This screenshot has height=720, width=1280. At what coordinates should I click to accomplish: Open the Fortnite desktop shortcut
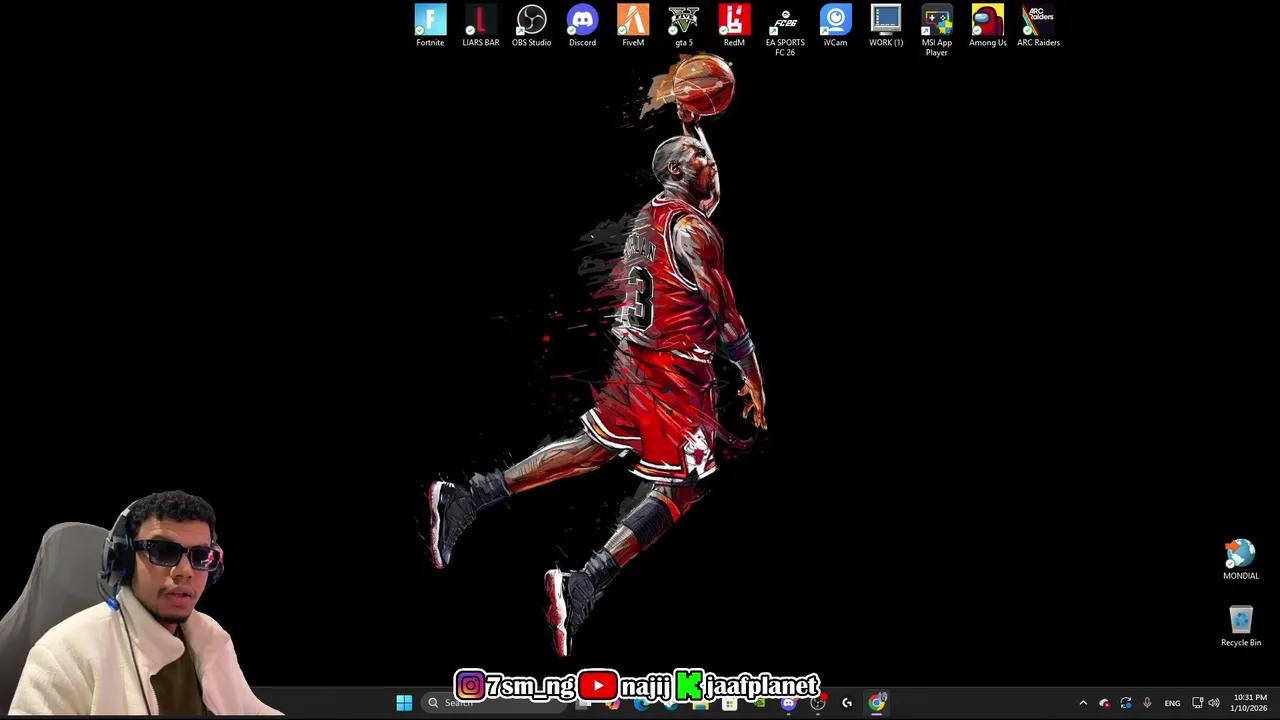[x=430, y=26]
